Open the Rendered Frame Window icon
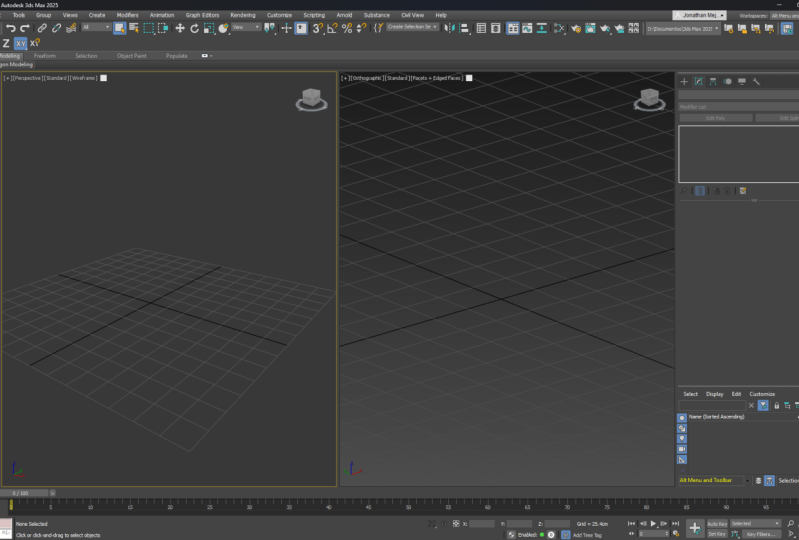The height and width of the screenshot is (540, 799). (x=590, y=29)
